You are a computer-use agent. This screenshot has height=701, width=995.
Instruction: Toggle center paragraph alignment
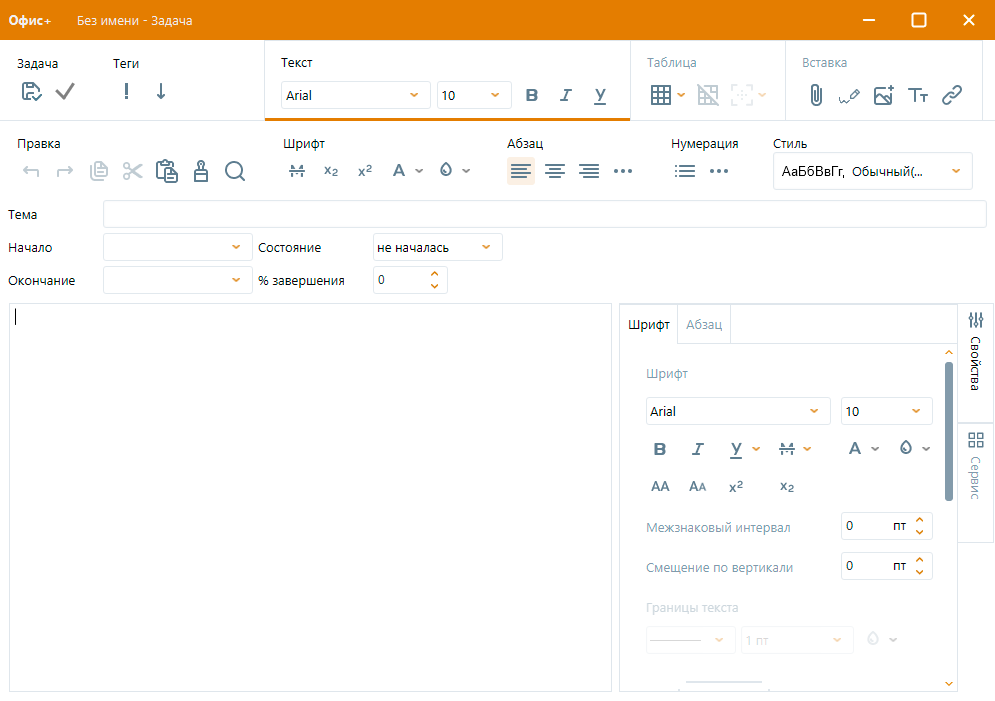[555, 171]
